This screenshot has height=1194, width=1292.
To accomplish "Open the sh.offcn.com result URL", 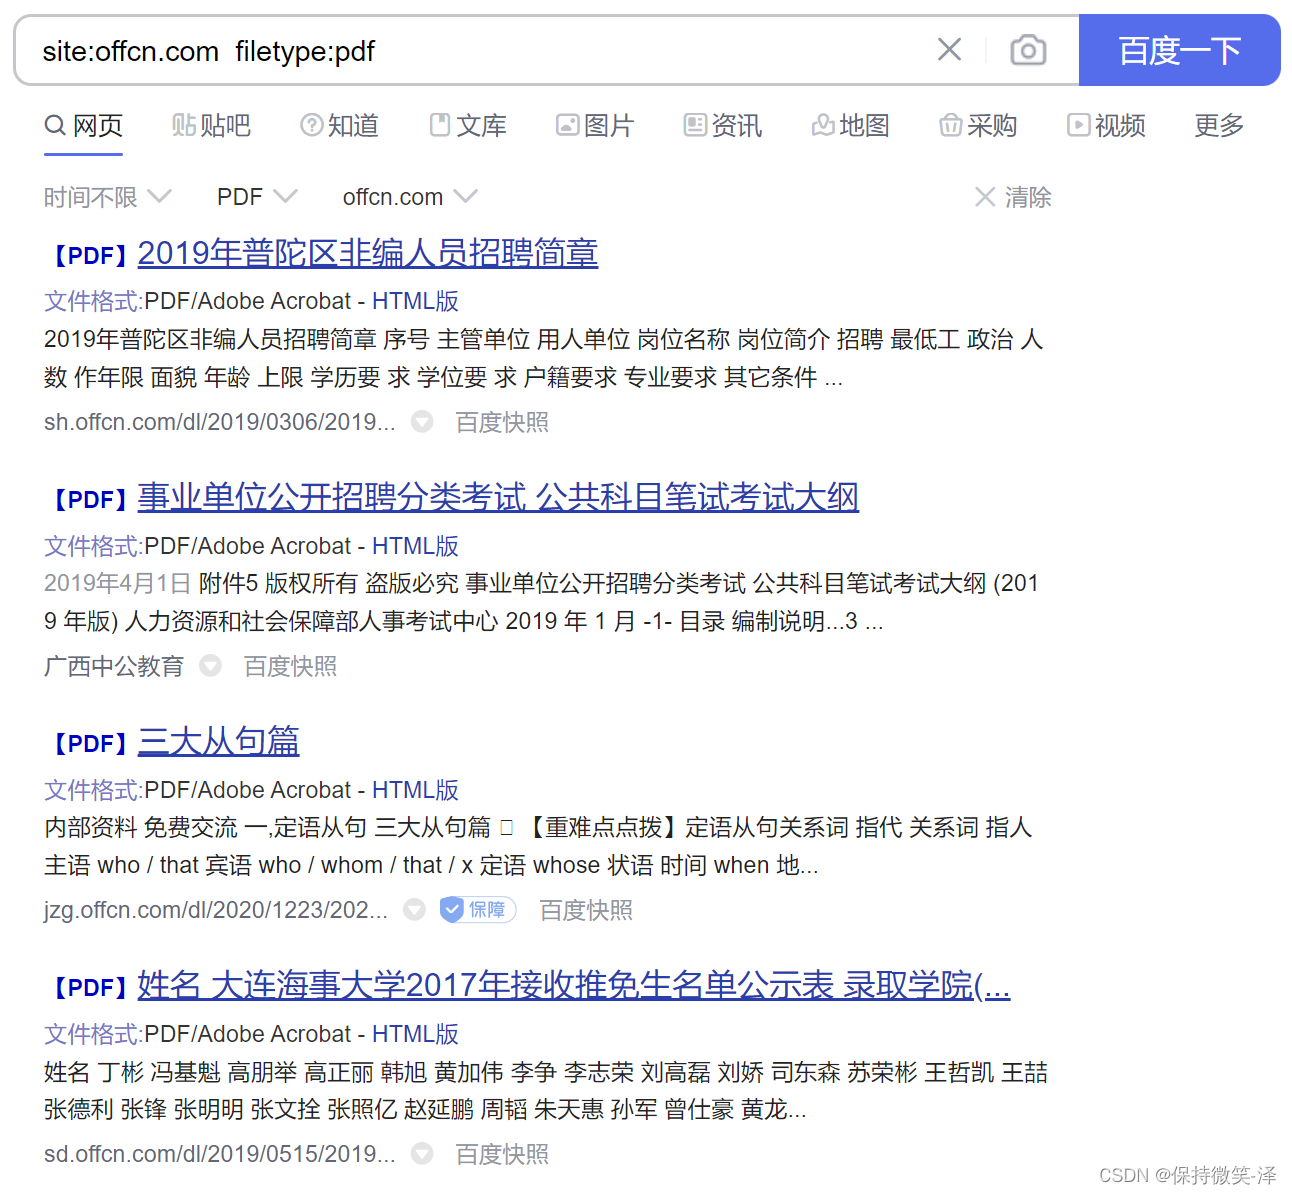I will pos(220,422).
